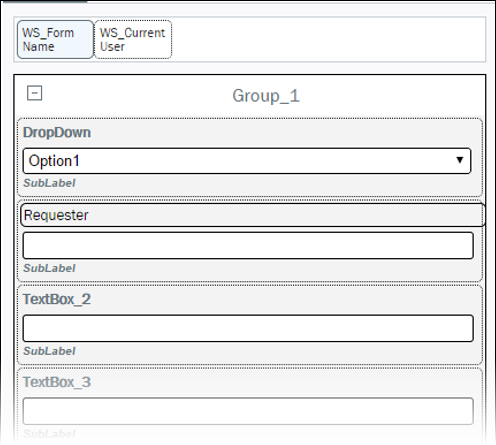Click the Option1 dropdown box
Image resolution: width=496 pixels, height=445 pixels.
click(x=247, y=161)
